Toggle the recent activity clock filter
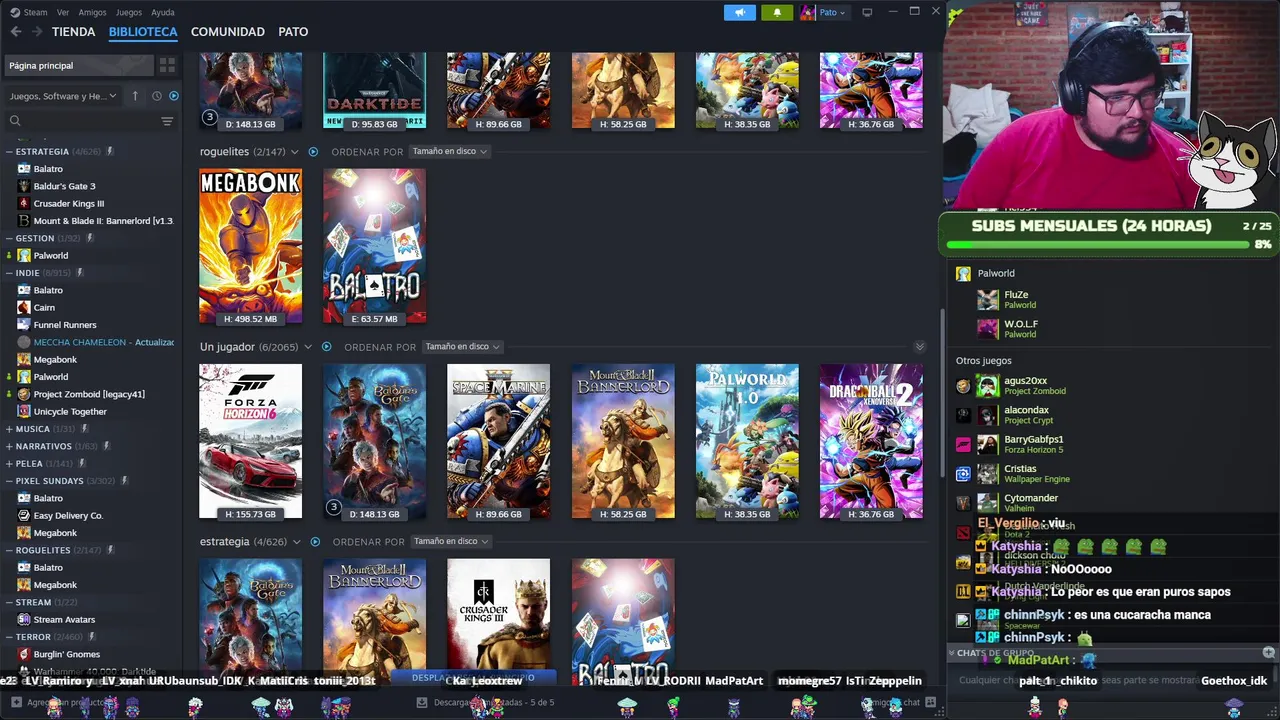The width and height of the screenshot is (1280, 720). 157,96
